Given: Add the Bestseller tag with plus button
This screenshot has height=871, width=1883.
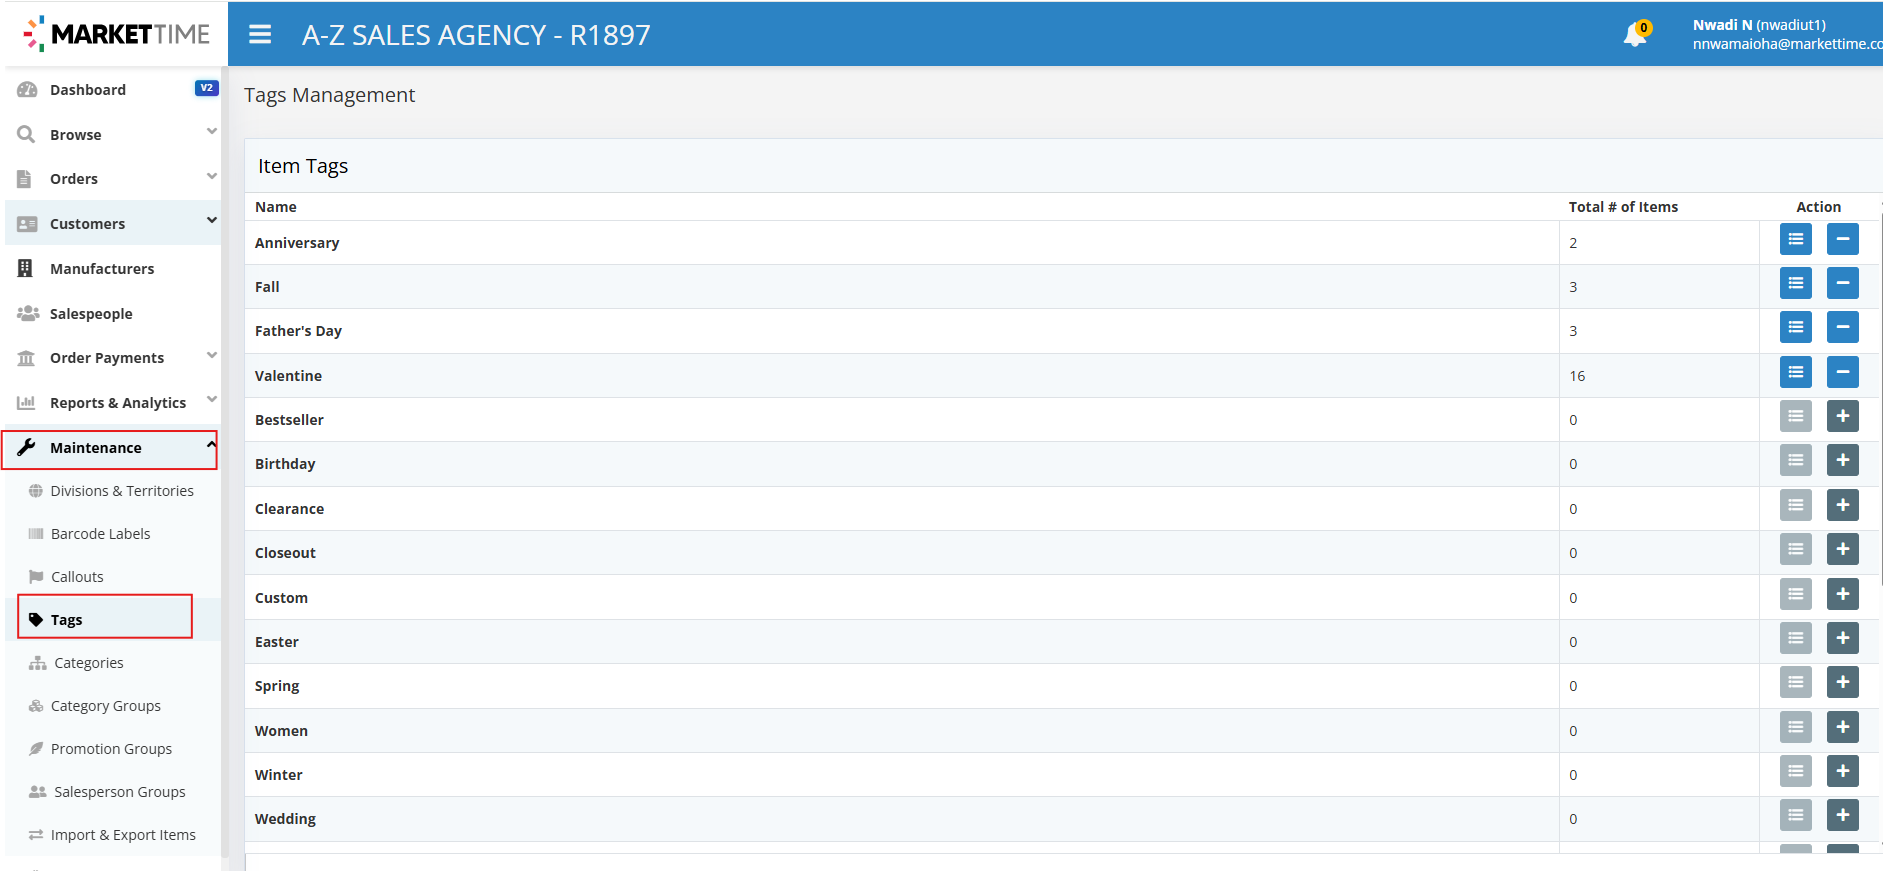Looking at the screenshot, I should pos(1843,416).
